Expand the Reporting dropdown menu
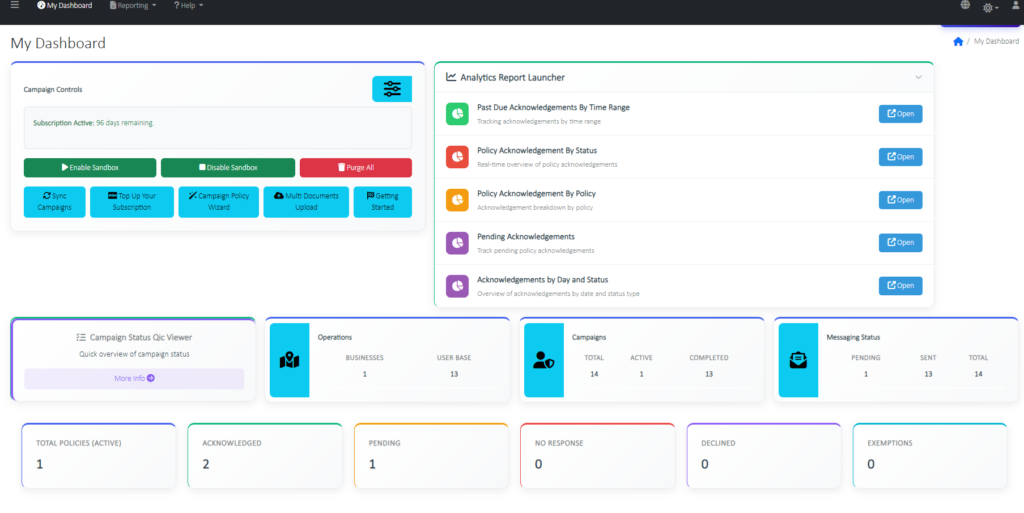The height and width of the screenshot is (513, 1024). coord(133,6)
